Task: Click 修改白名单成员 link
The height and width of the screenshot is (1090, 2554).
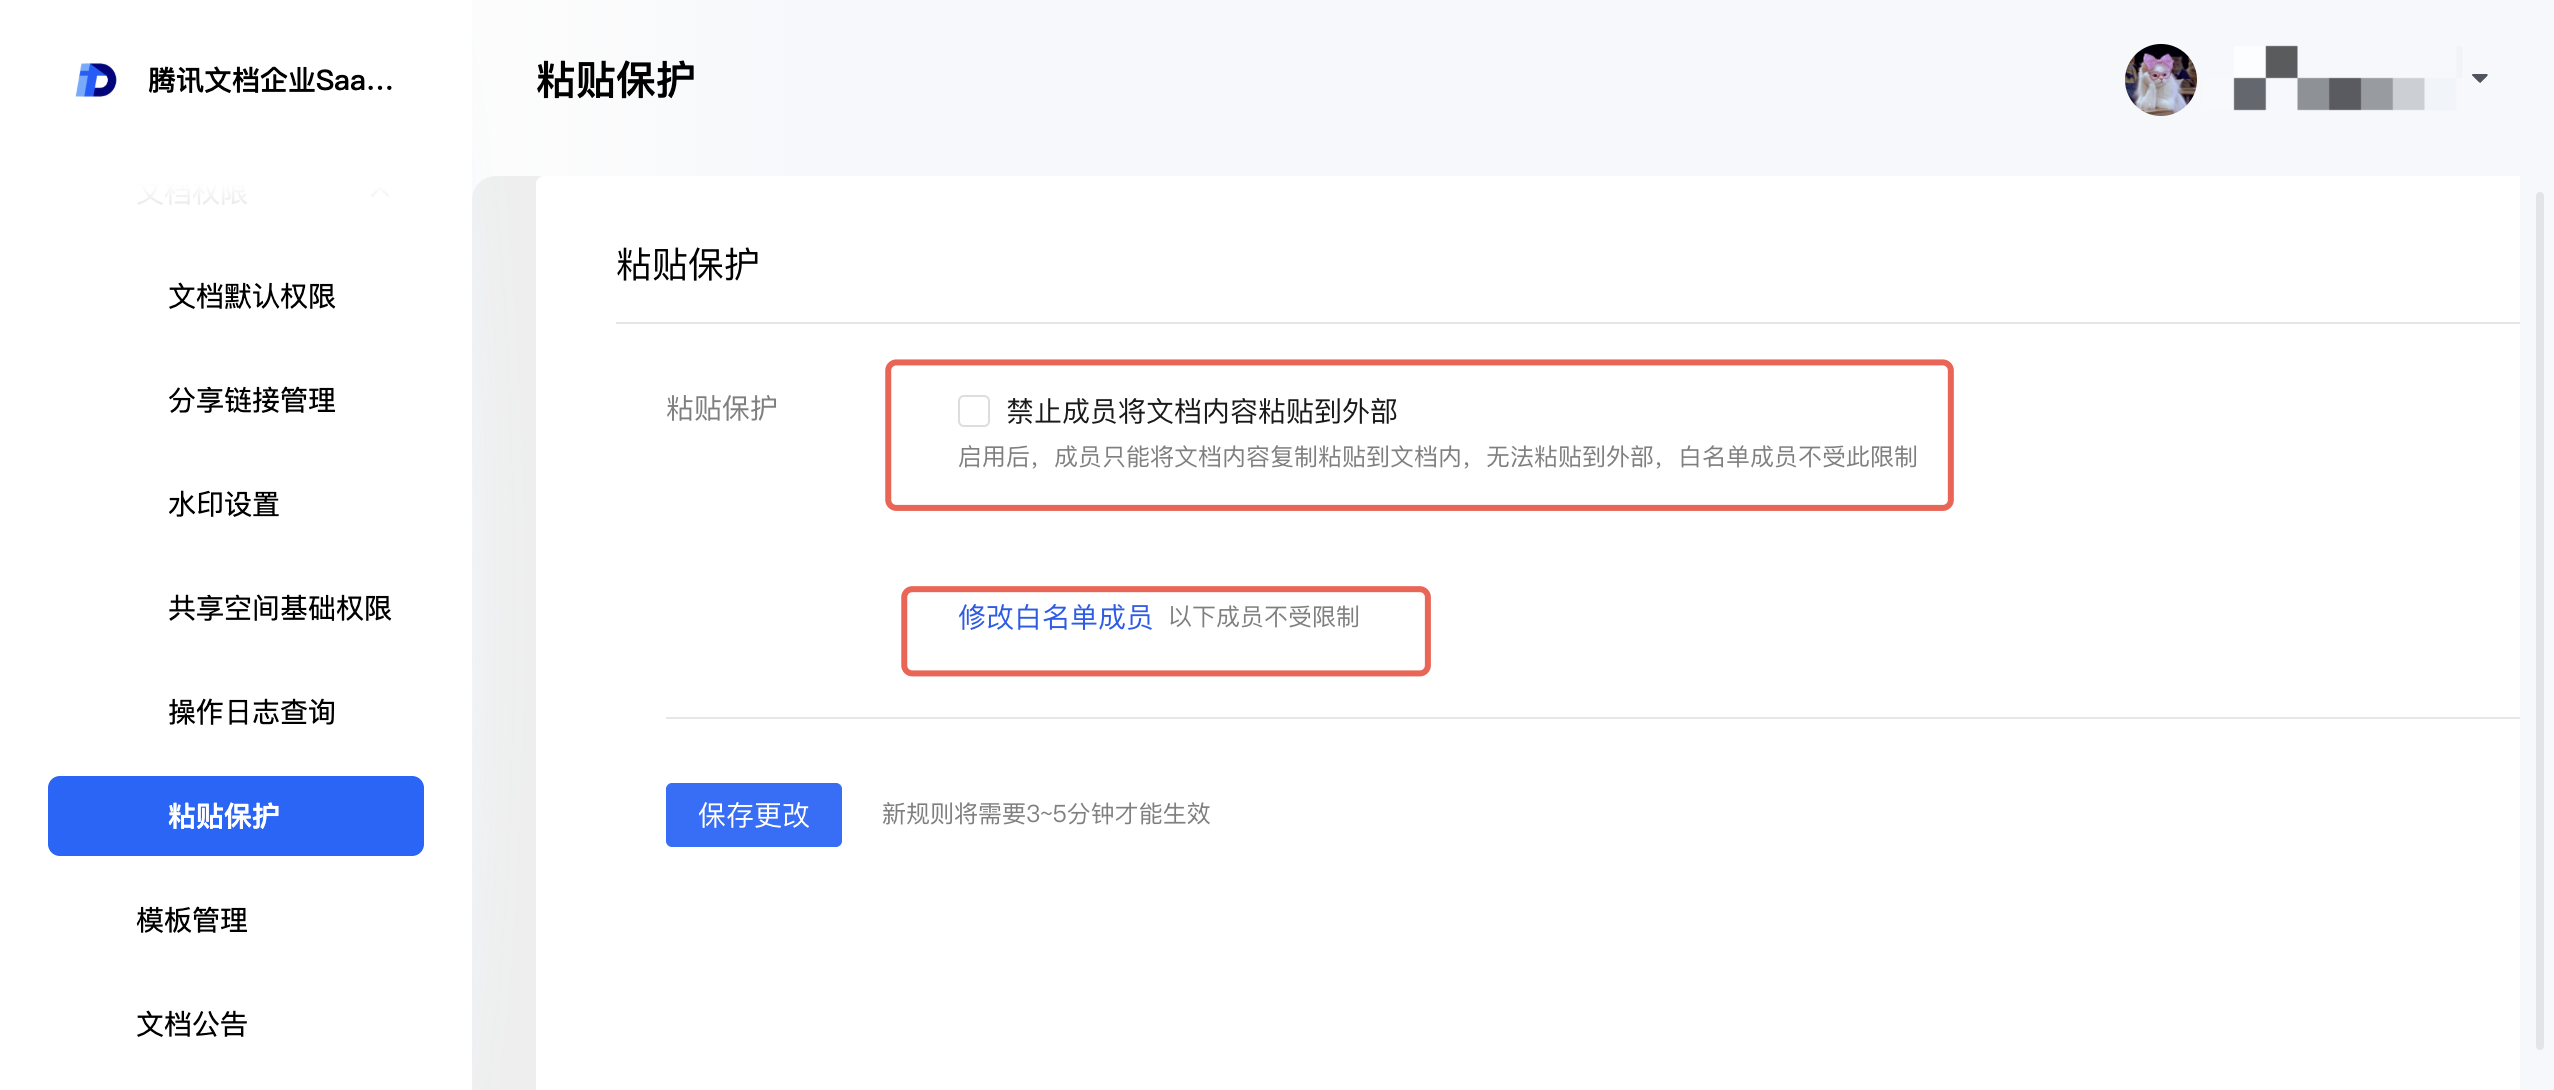Action: (1055, 617)
